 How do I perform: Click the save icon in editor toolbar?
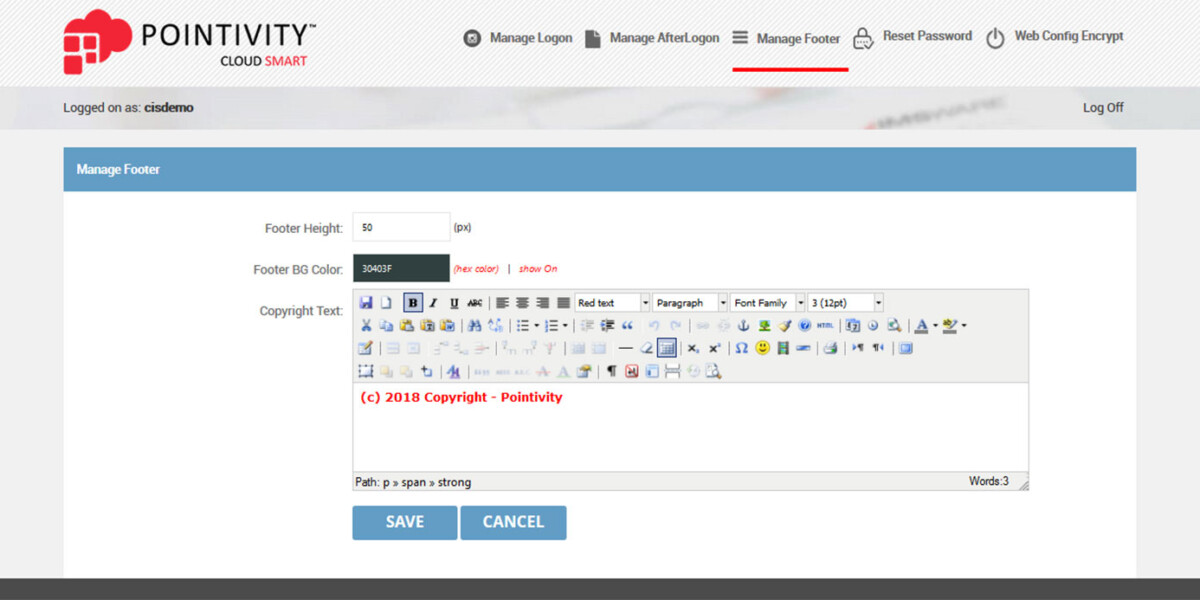[x=366, y=303]
